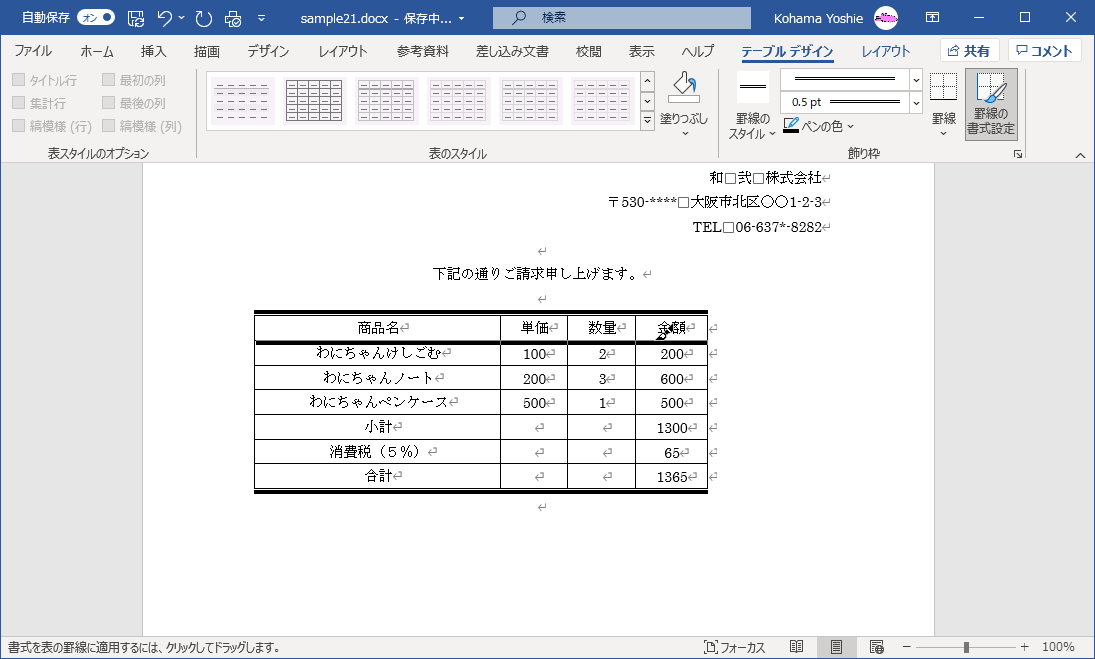1095x659 pixels.
Task: Open ribbon display options icon
Action: coord(932,17)
